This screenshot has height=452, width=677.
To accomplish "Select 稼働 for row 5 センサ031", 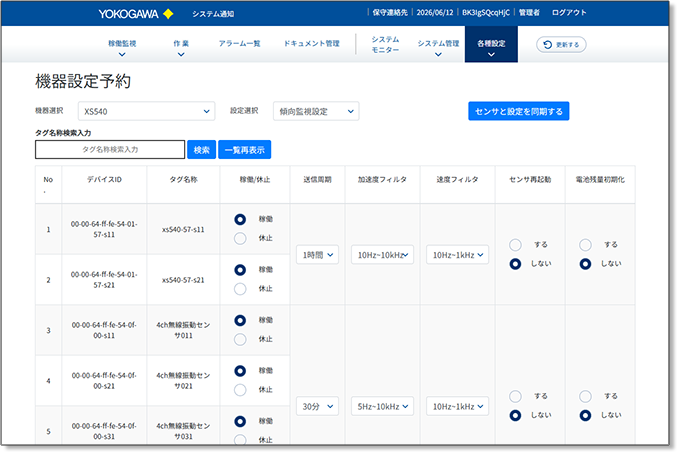I will tap(240, 421).
